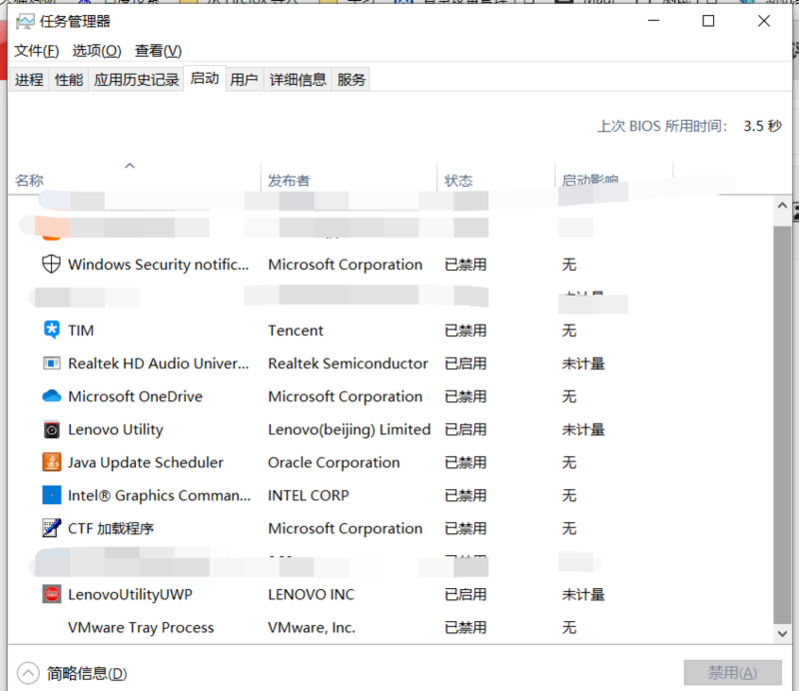This screenshot has height=691, width=799.
Task: Click the Microsoft OneDrive cloud icon
Action: pos(51,396)
